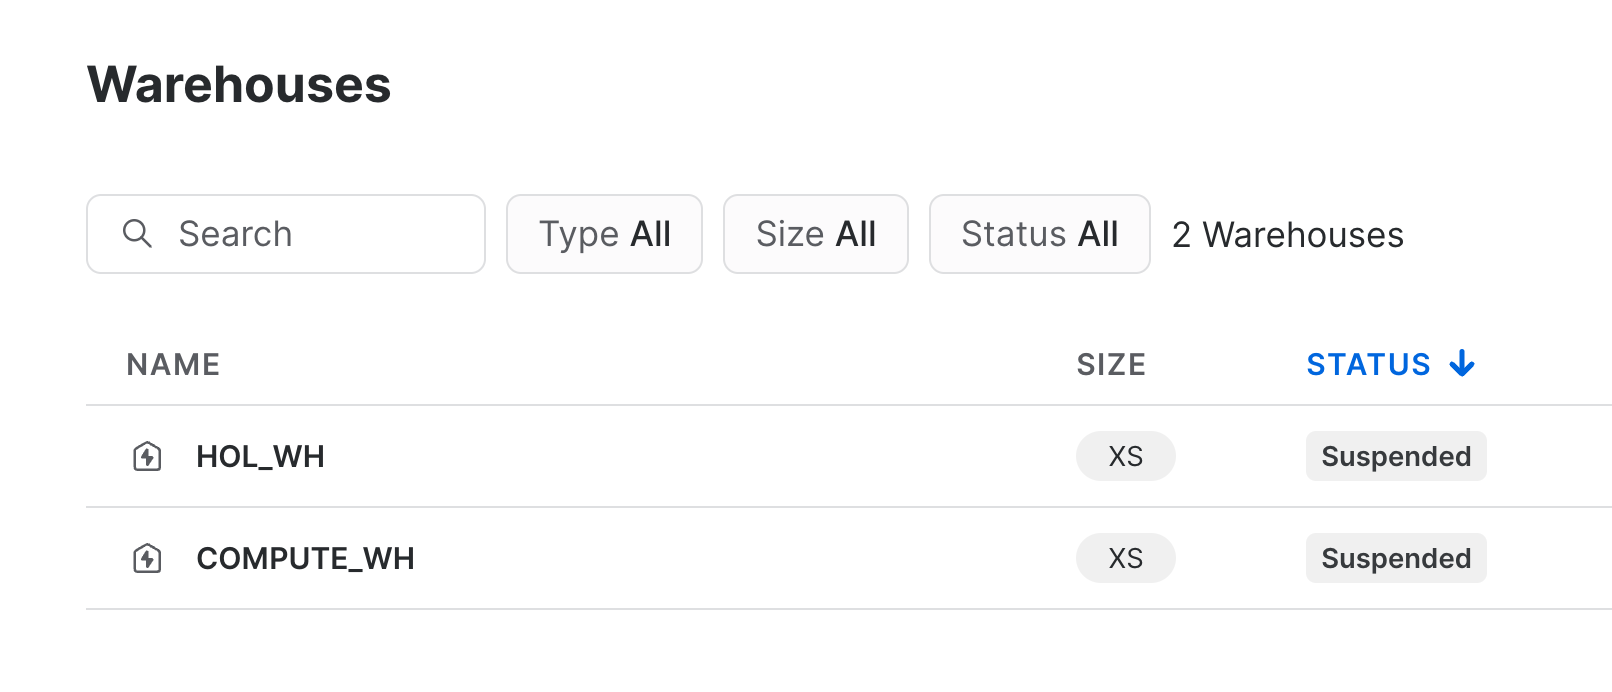
Task: Click the XS size badge for HOL_WH
Action: point(1125,457)
